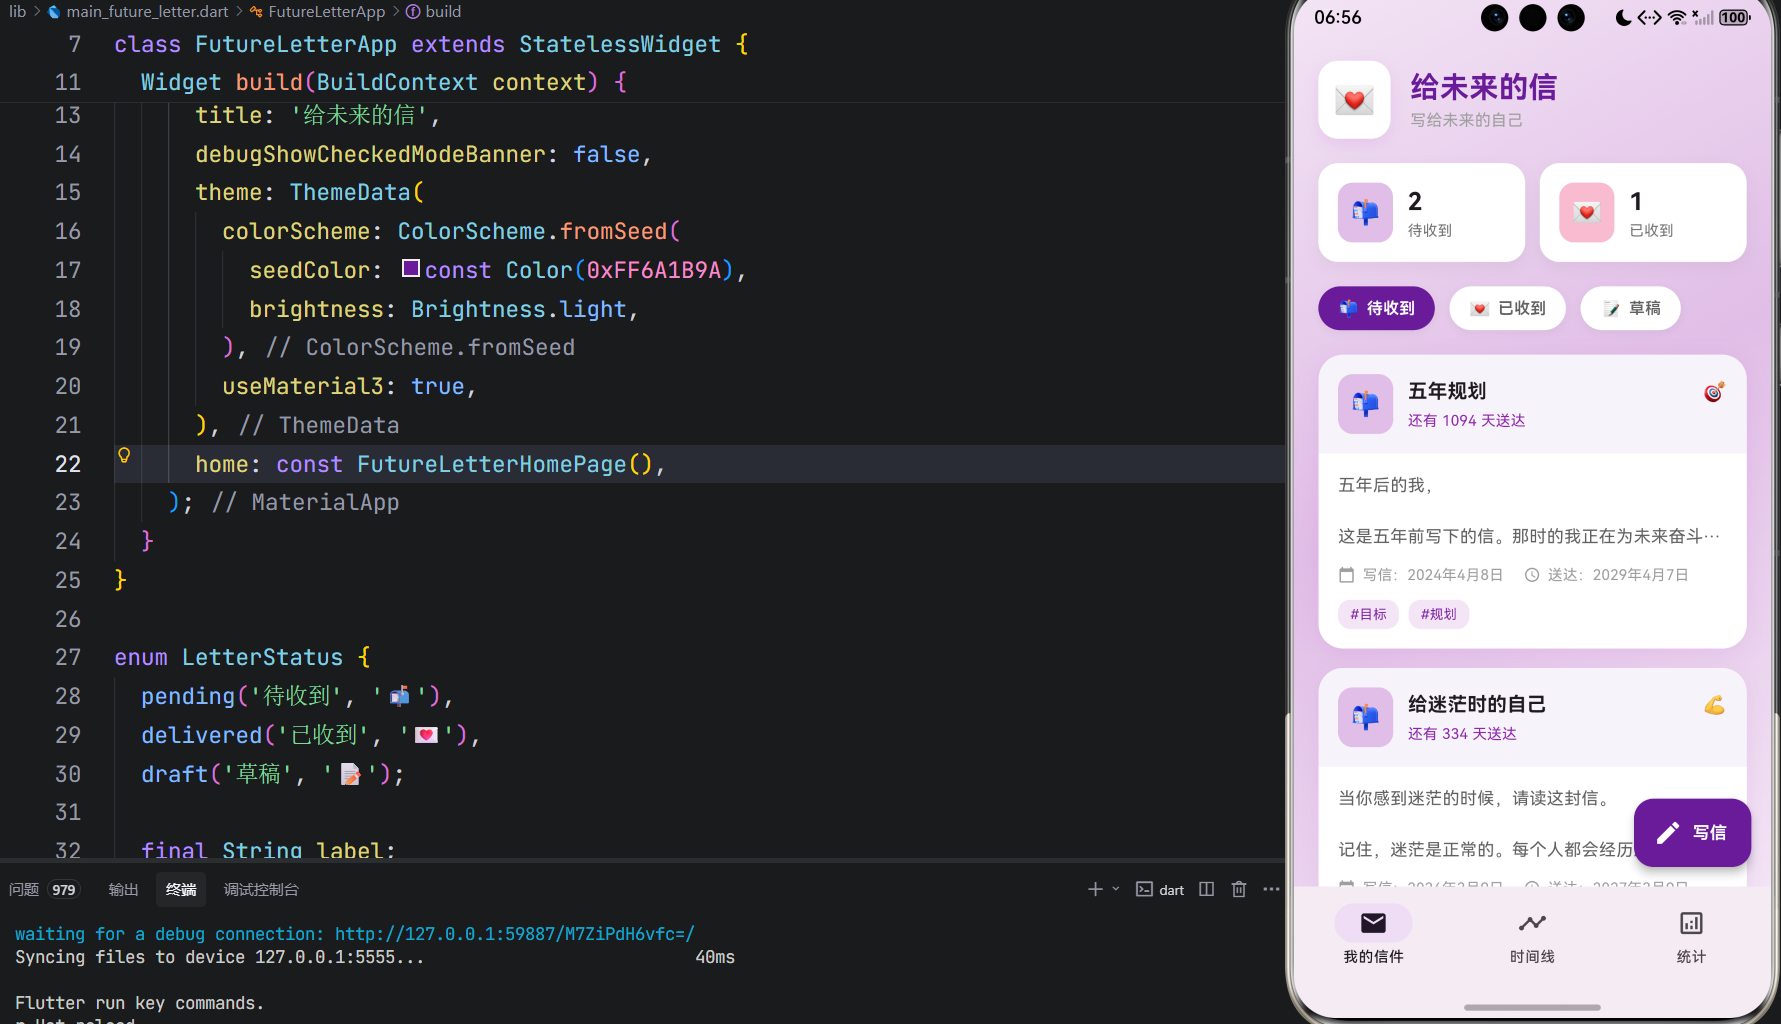Select the 已收到 filter chip

click(x=1507, y=308)
